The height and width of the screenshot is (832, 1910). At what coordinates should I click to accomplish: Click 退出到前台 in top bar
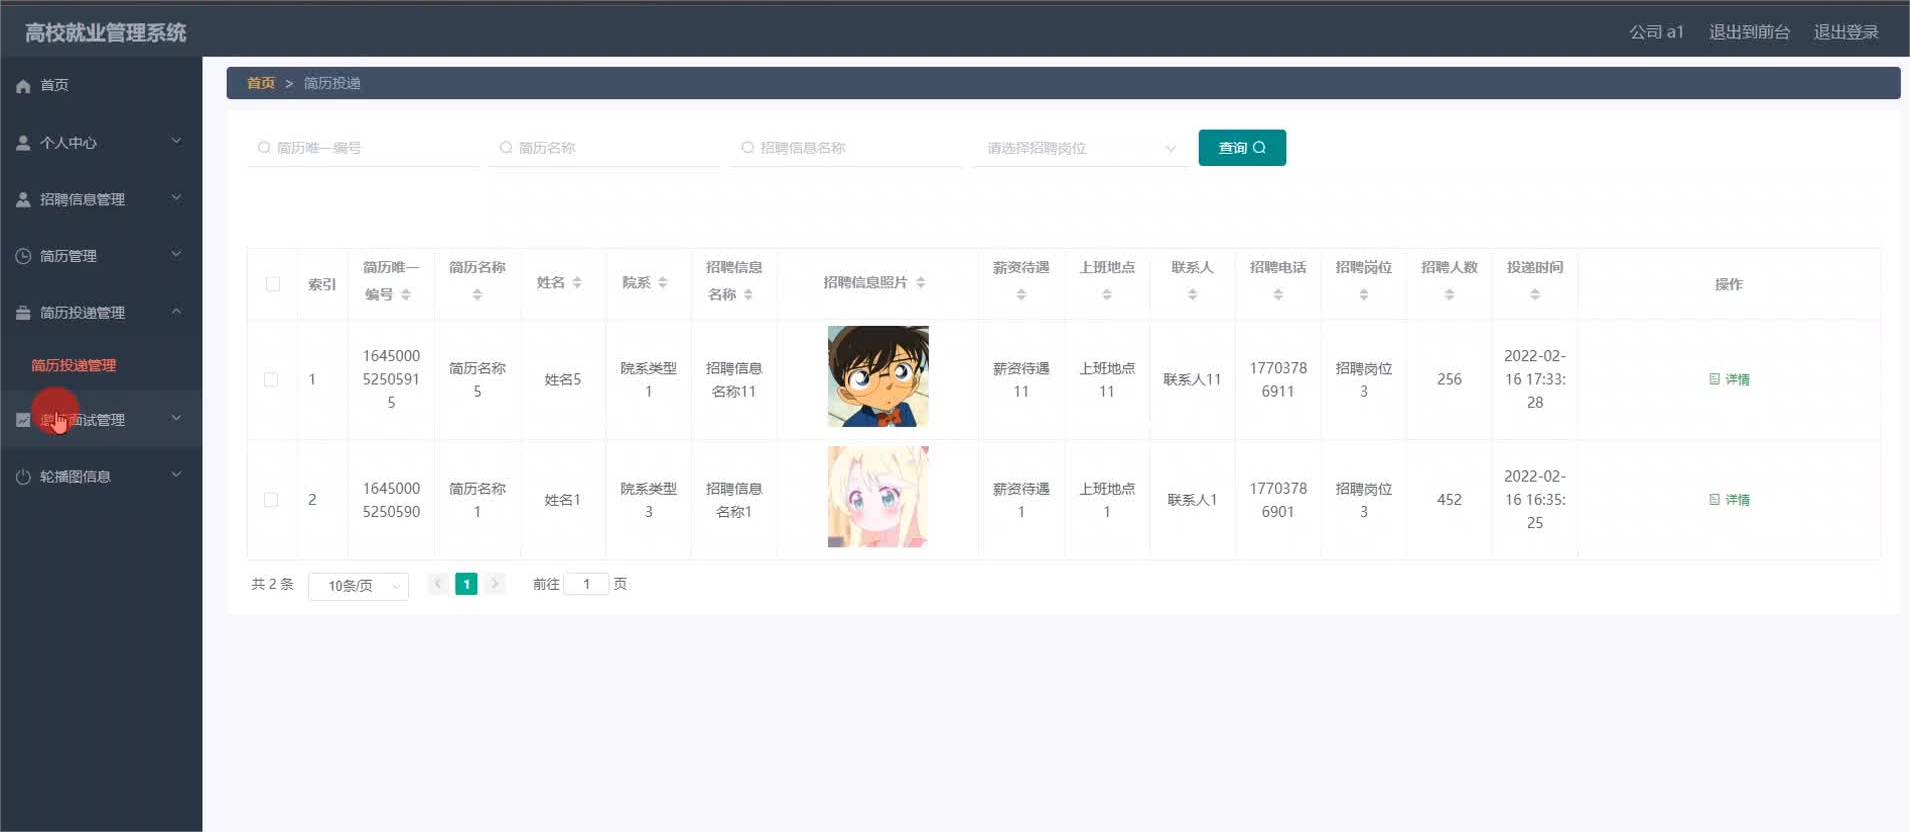[1749, 32]
